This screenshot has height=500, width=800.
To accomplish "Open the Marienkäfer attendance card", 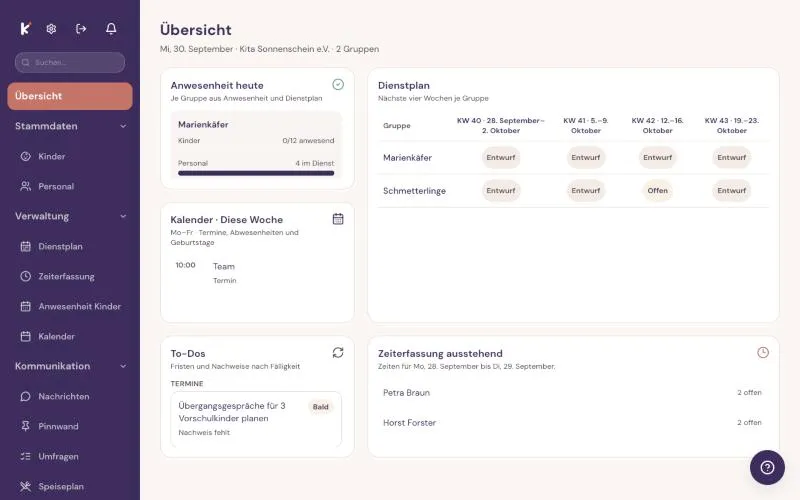I will point(256,145).
